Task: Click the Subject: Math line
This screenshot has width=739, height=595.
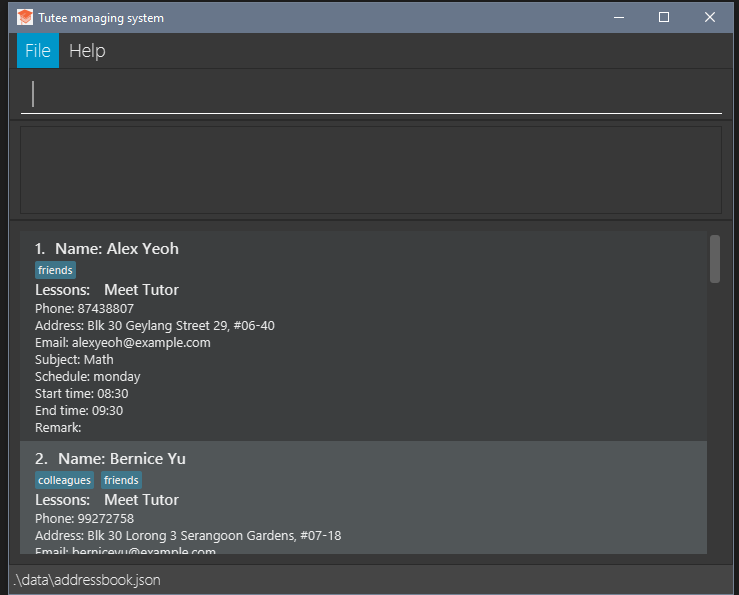Action: coord(74,359)
